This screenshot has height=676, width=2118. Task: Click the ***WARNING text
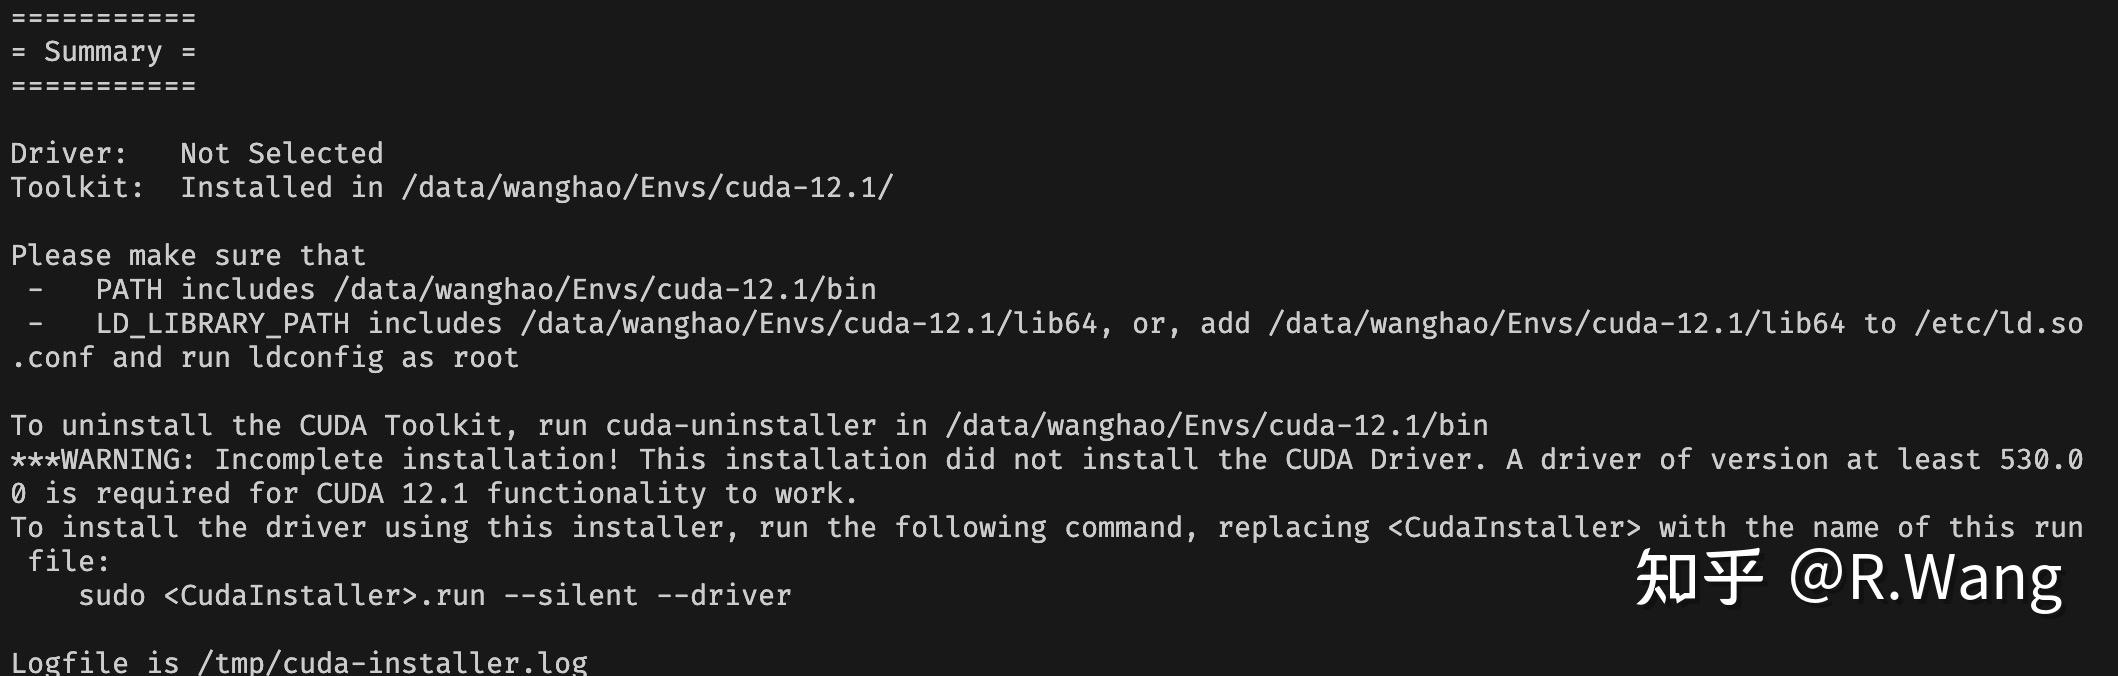[95, 460]
